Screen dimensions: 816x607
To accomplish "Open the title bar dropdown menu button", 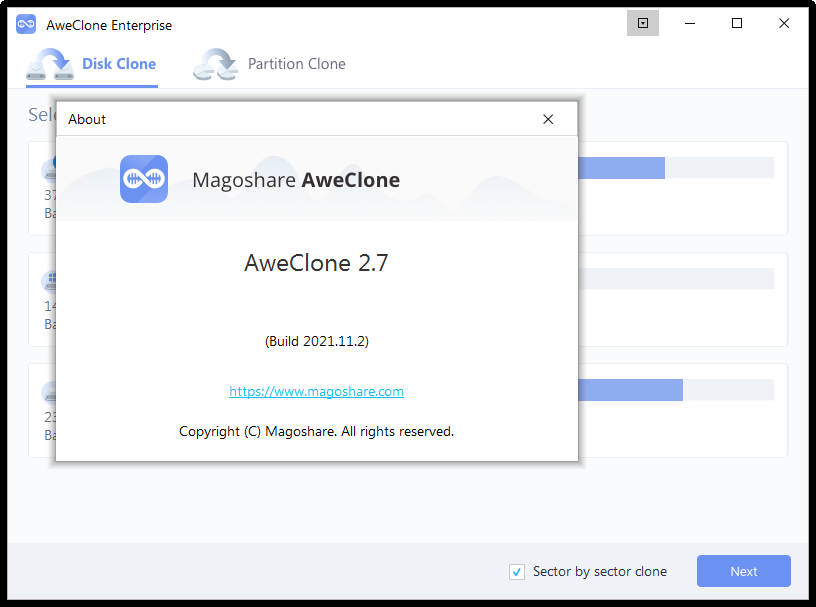I will click(x=643, y=23).
